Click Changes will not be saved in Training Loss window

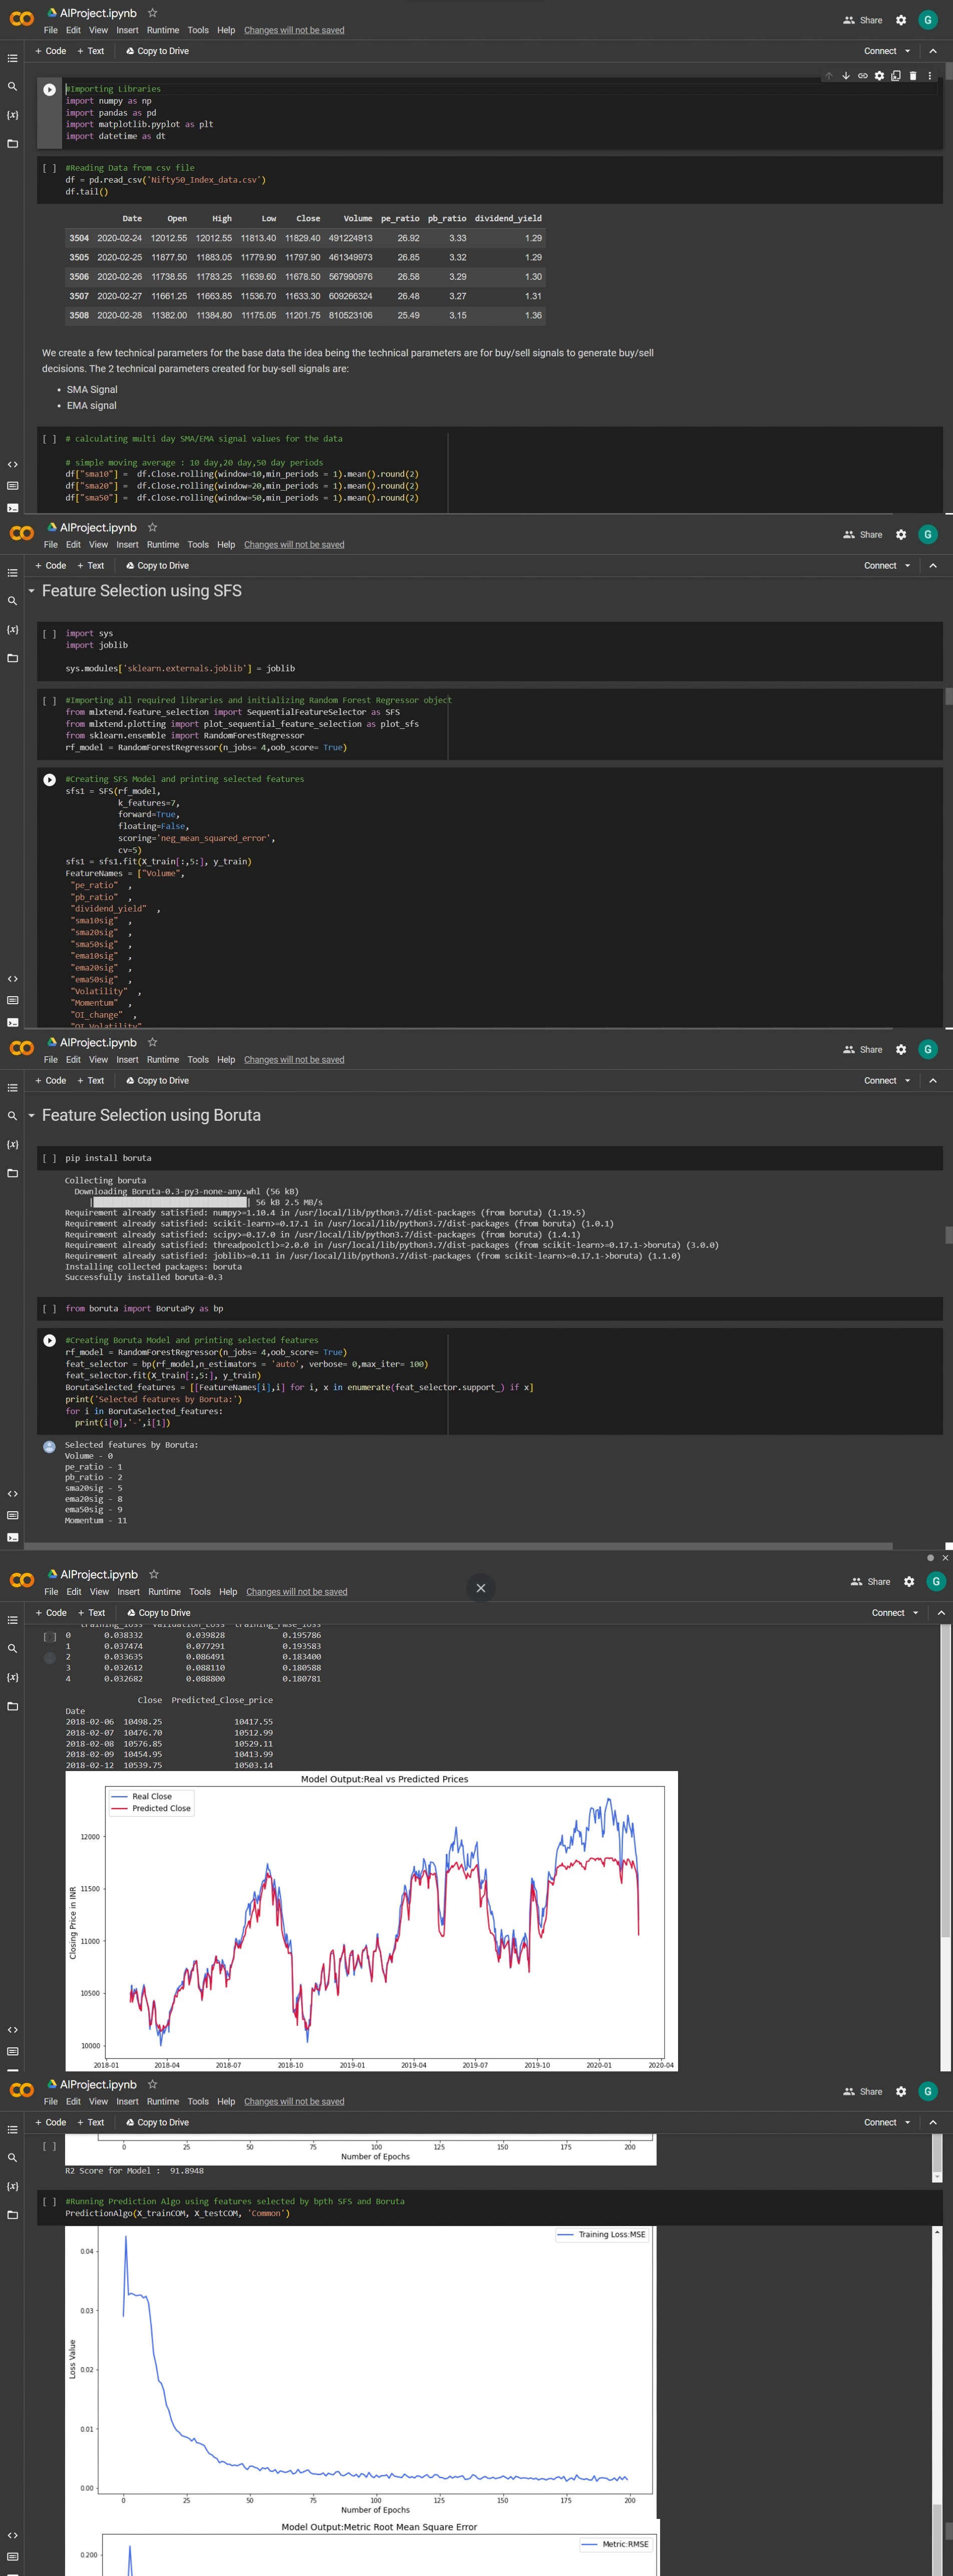[x=294, y=2101]
